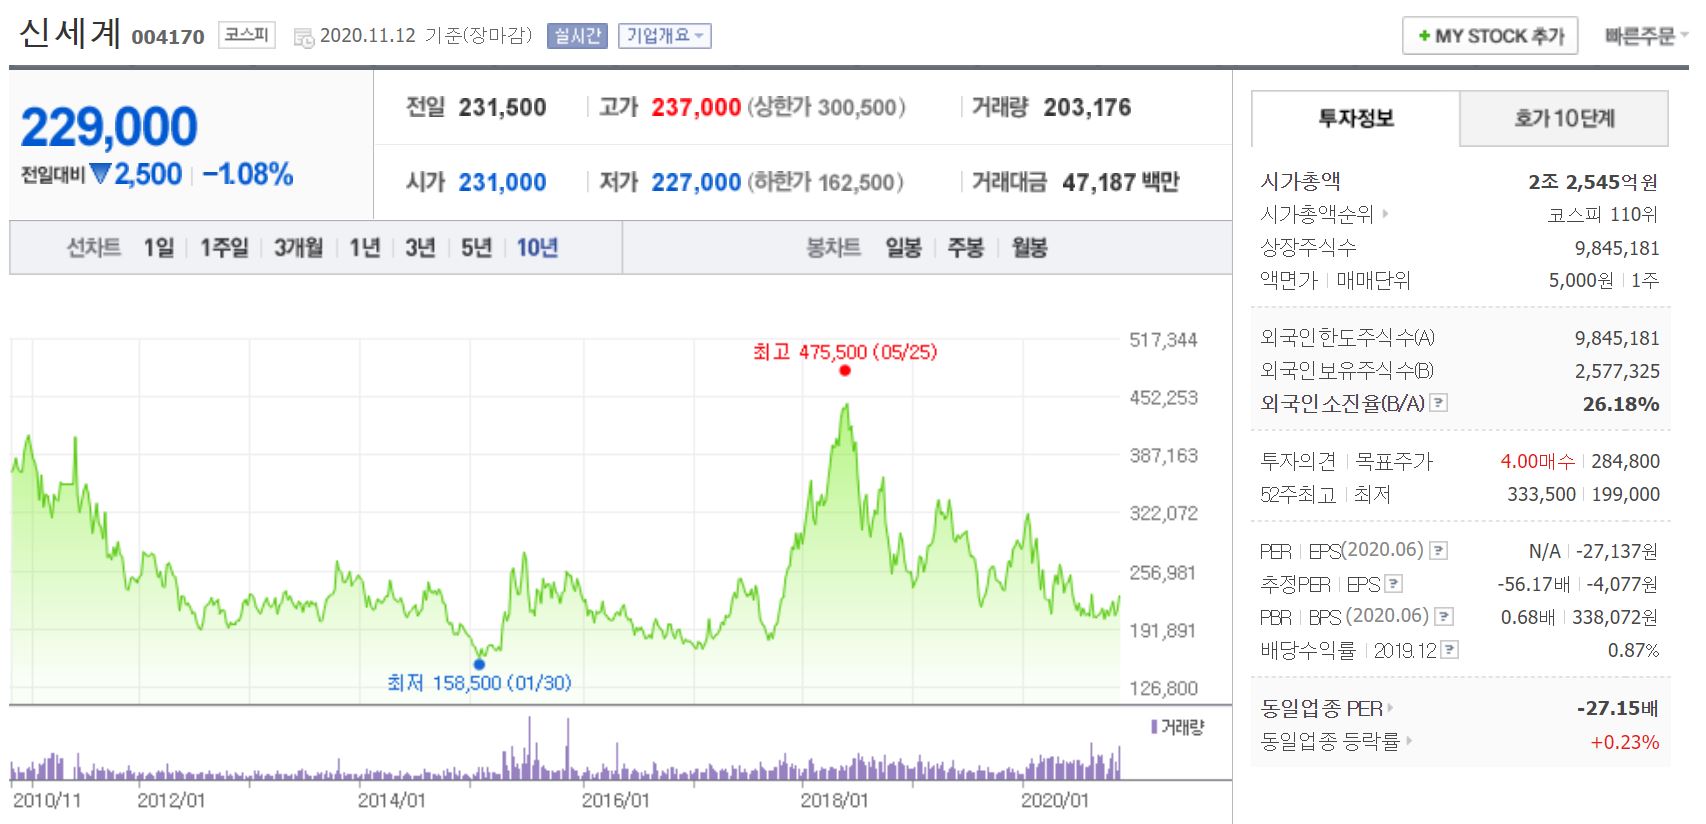This screenshot has width=1706, height=824.
Task: Click the current price 229,000
Action: pos(109,127)
